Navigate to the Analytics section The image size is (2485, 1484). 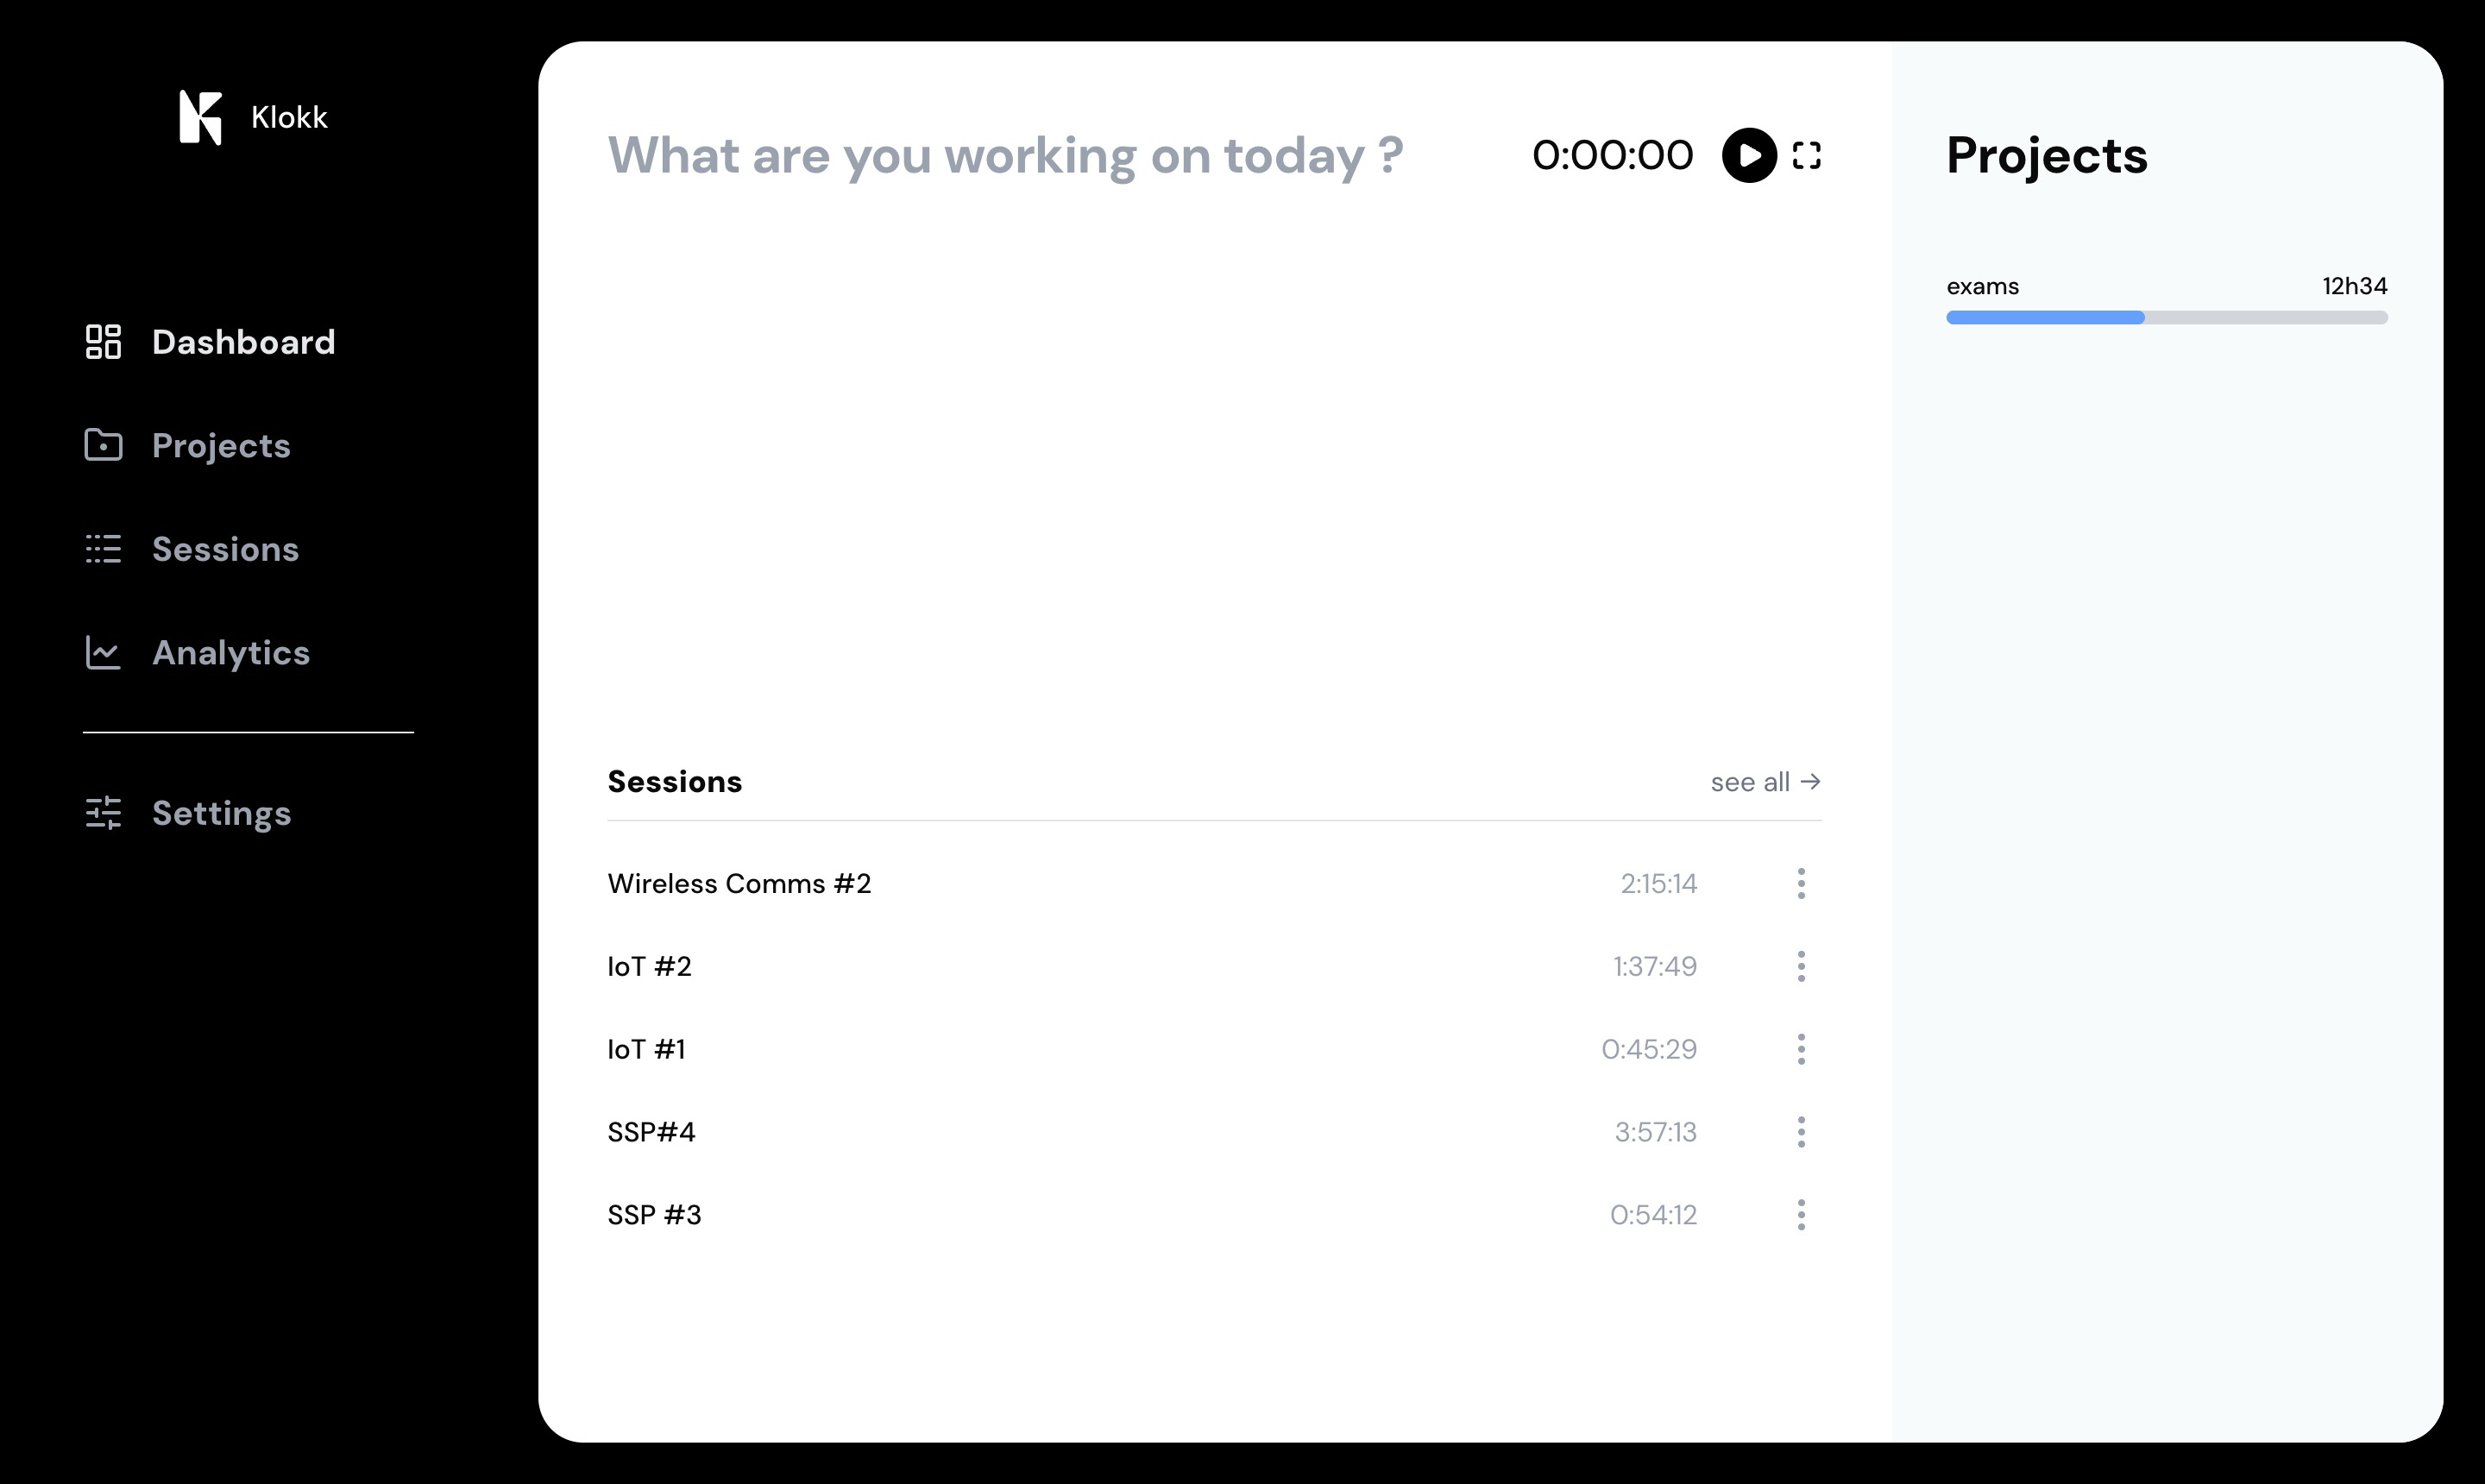(x=230, y=652)
